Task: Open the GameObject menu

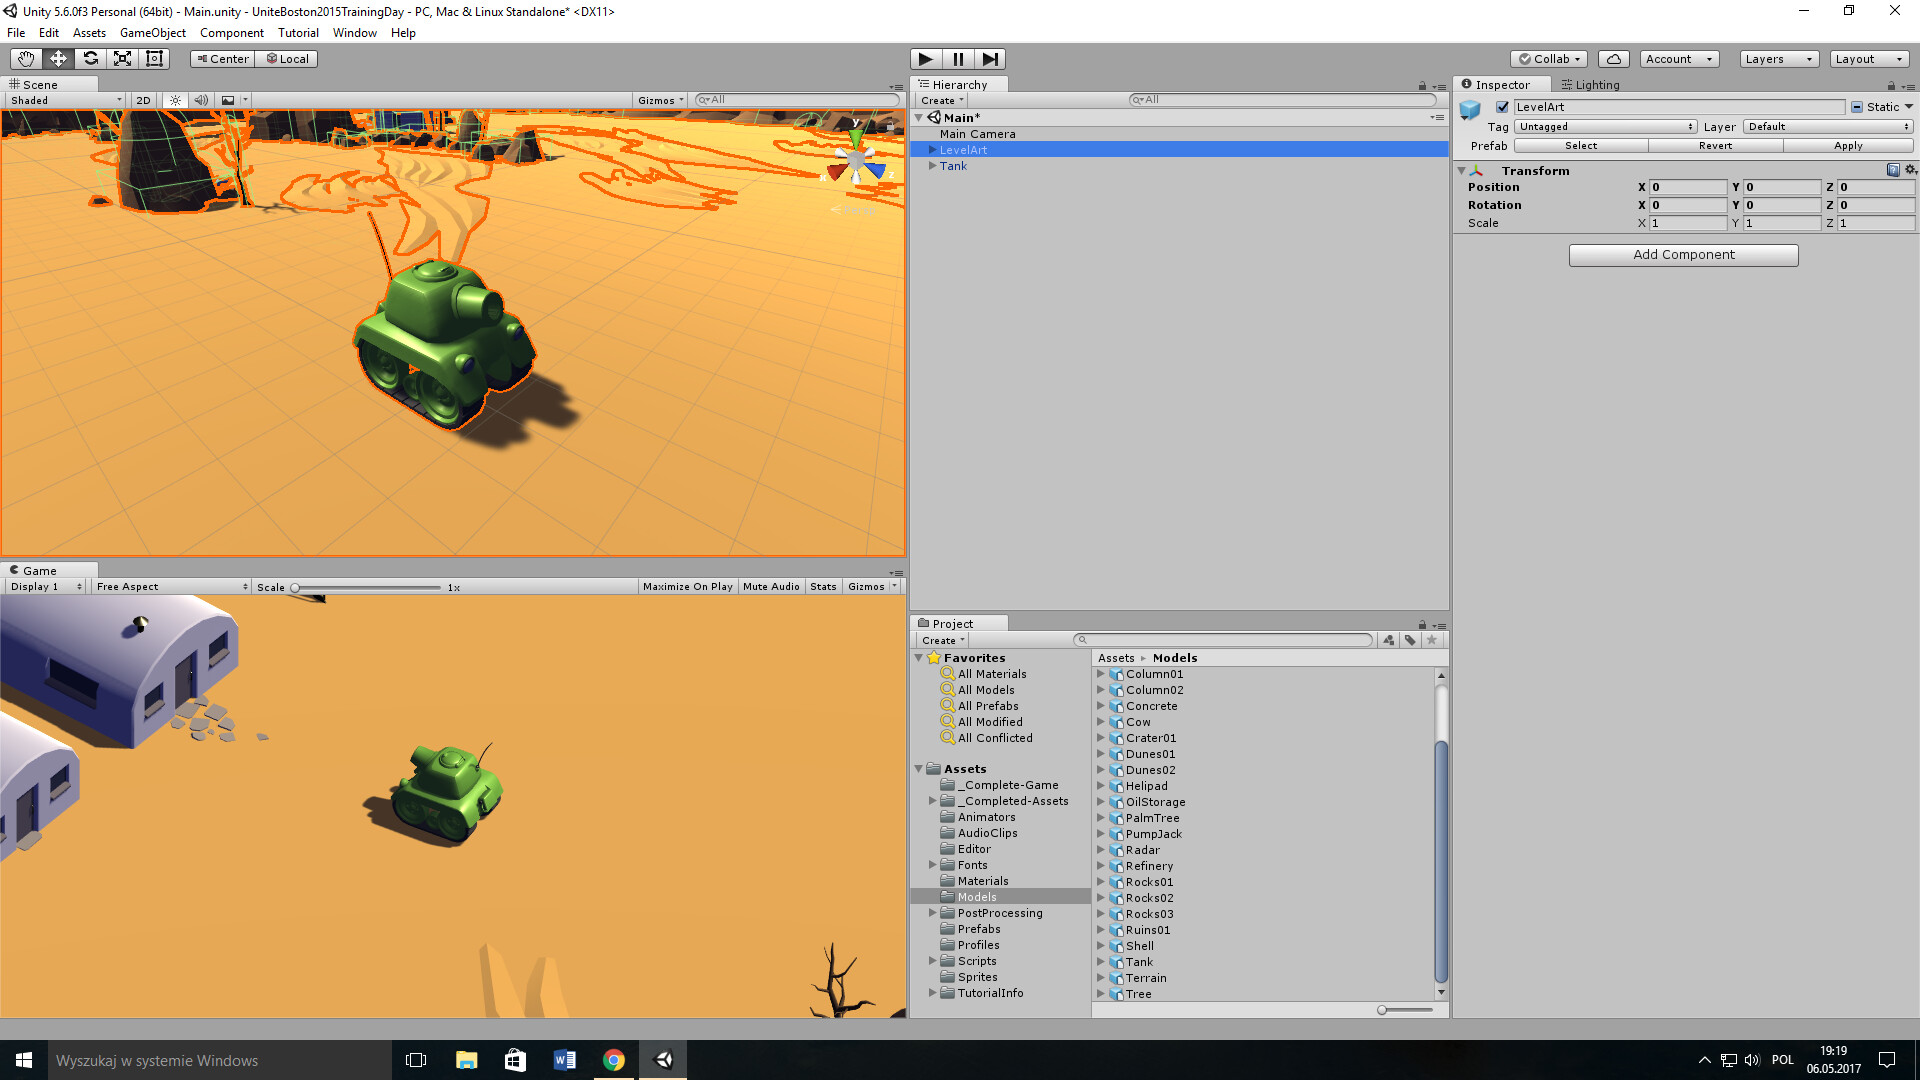Action: tap(152, 32)
